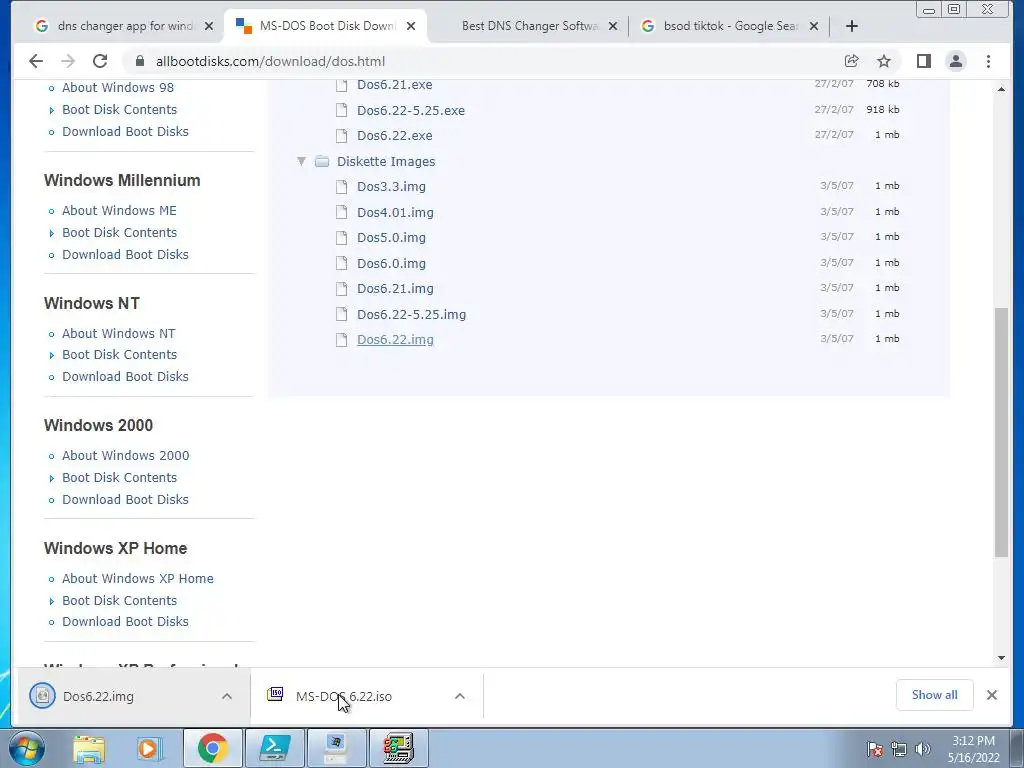Open About Windows NT link
The image size is (1024, 768).
point(118,333)
